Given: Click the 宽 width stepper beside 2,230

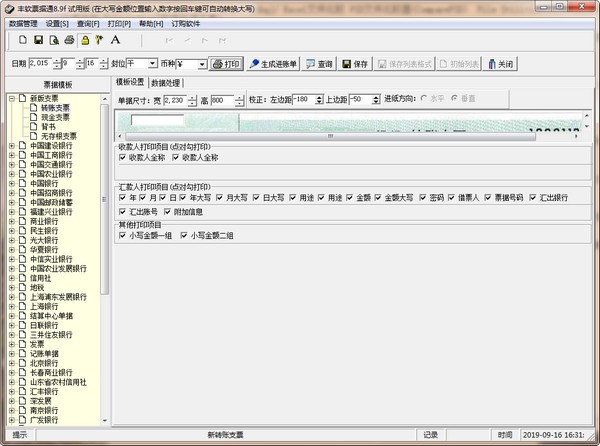Looking at the screenshot, I should click(192, 101).
